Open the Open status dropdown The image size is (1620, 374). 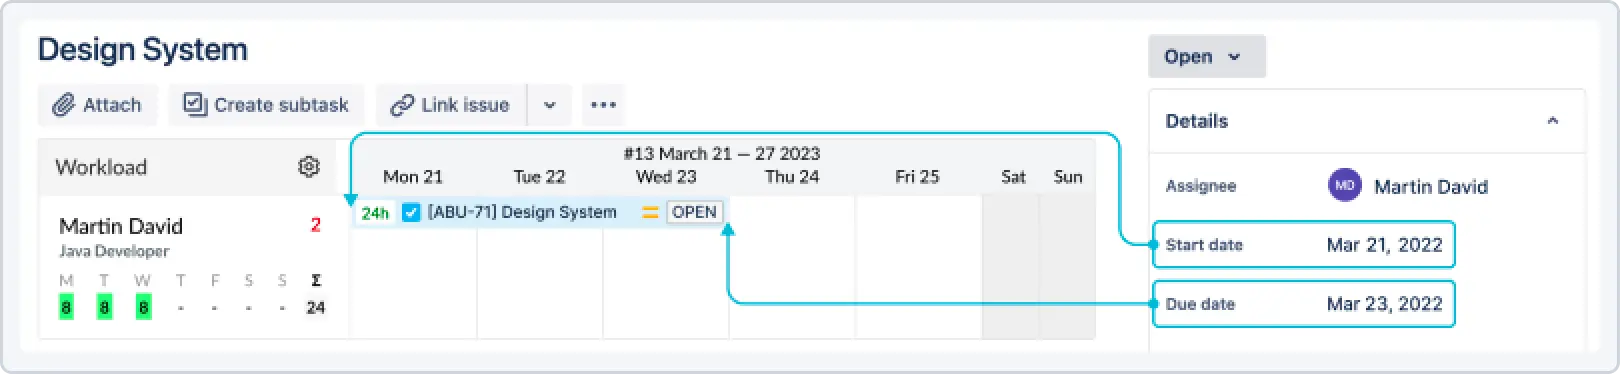click(1206, 57)
